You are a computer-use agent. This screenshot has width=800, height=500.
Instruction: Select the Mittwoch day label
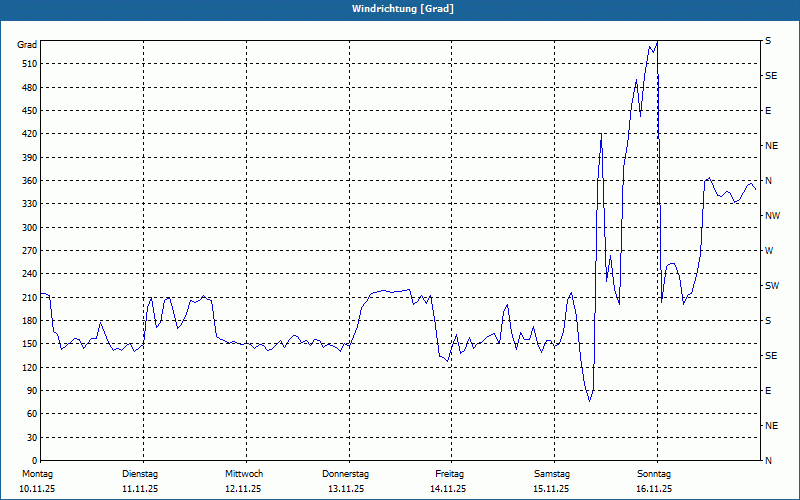[x=244, y=474]
